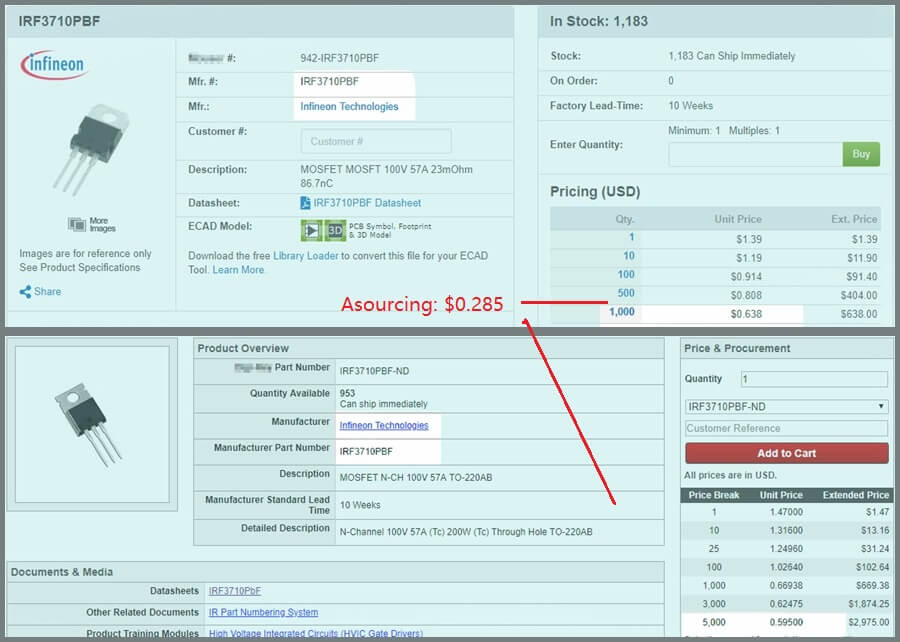Open the IRF3710PBF Datasheet link
This screenshot has height=642, width=900.
tap(367, 203)
